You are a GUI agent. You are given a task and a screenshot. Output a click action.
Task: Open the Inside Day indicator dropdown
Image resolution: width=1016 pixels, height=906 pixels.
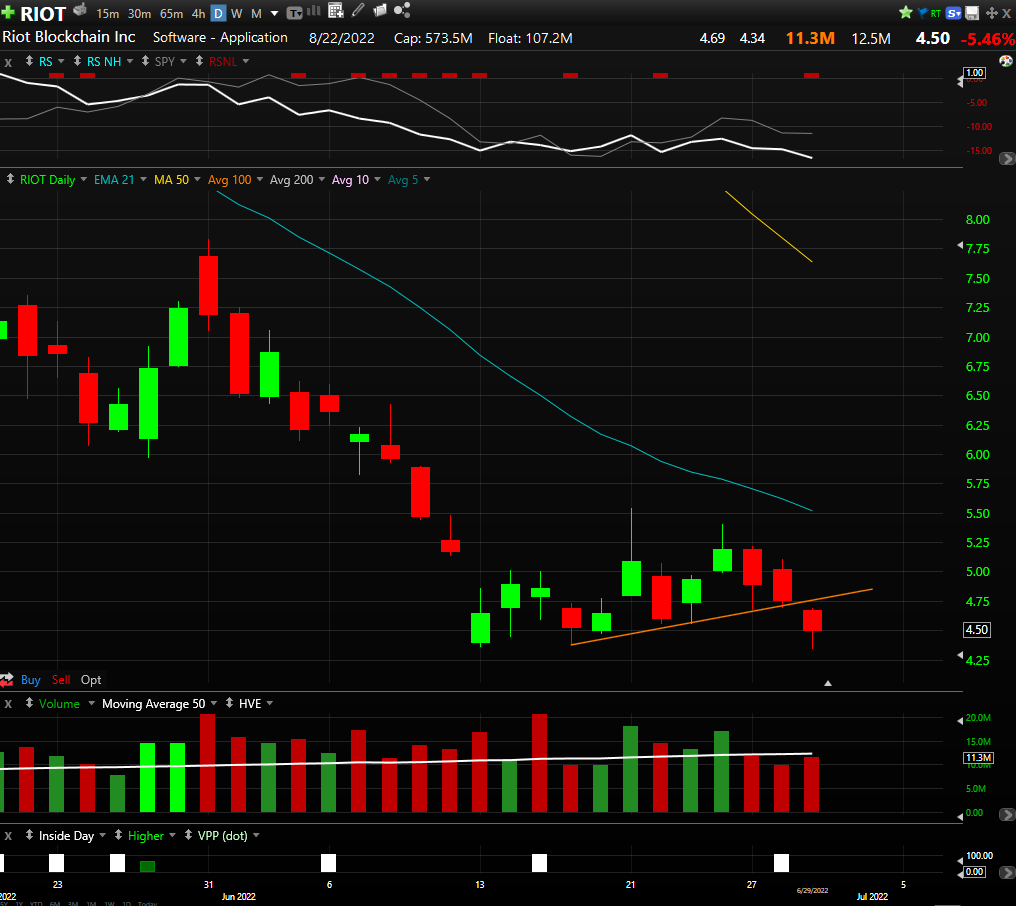(x=102, y=836)
